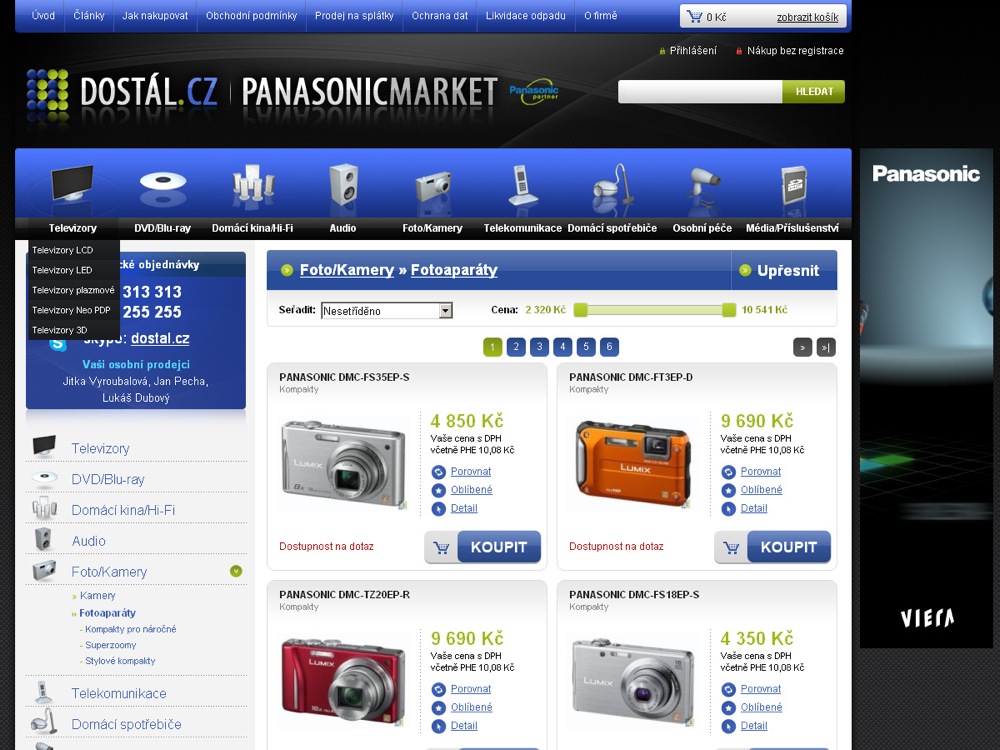The height and width of the screenshot is (750, 1000).
Task: Click the Osobní péče hair dryer icon
Action: click(x=702, y=186)
